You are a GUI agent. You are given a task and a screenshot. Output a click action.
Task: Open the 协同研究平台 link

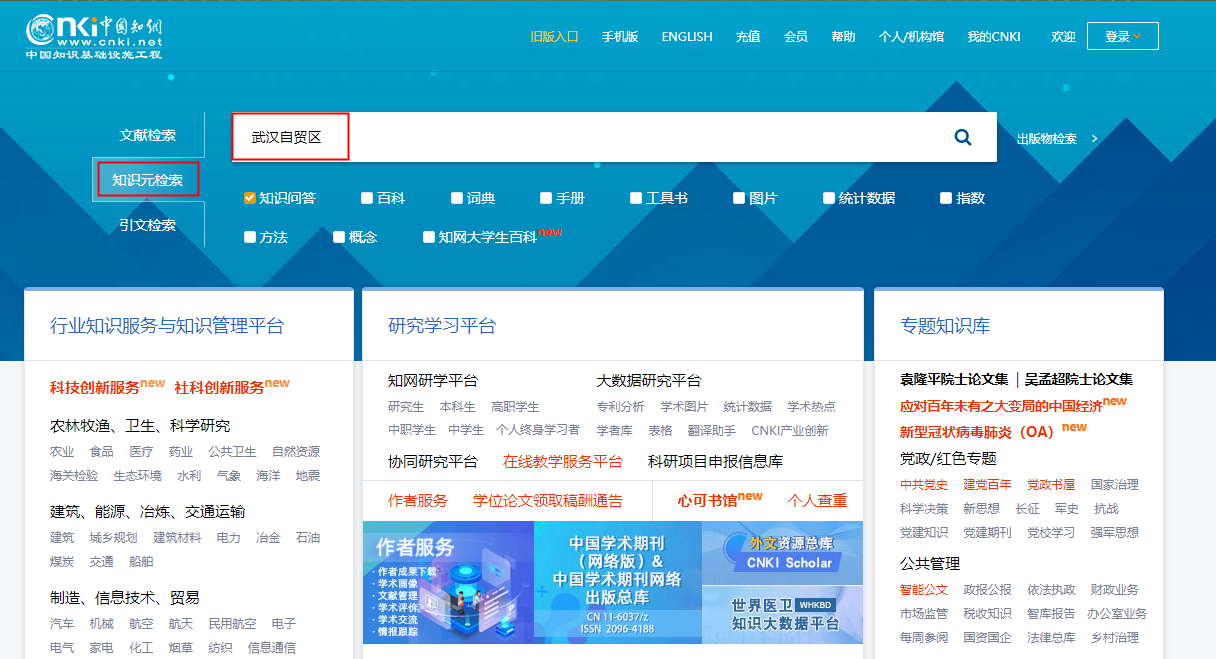tap(433, 461)
